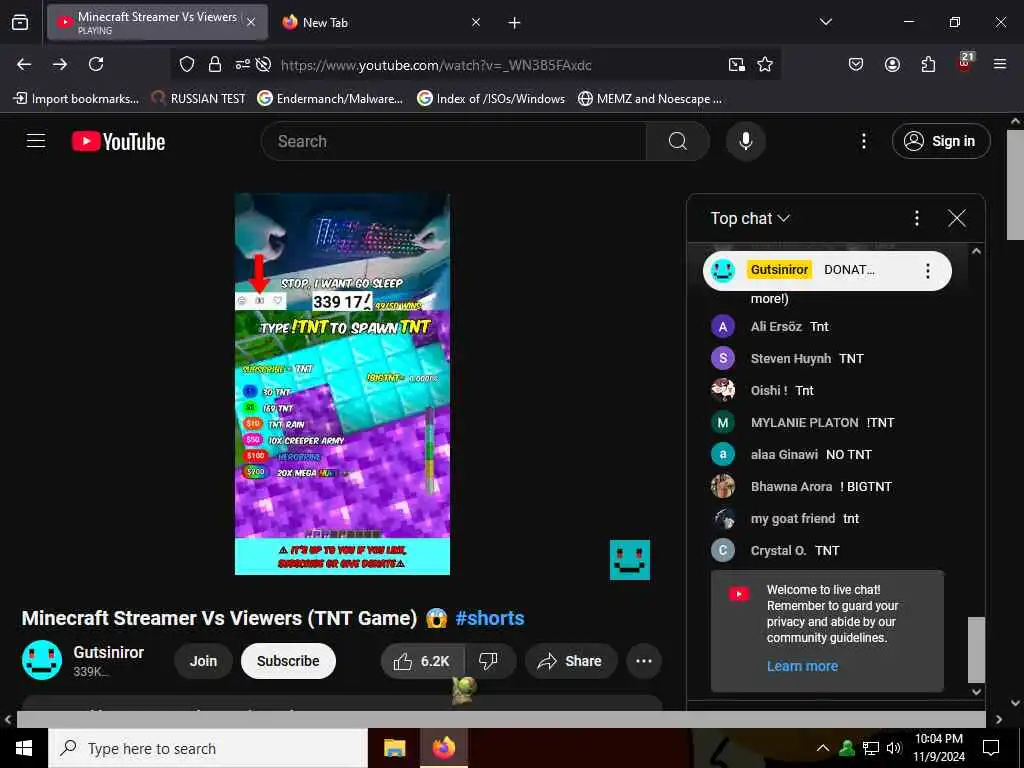This screenshot has height=768, width=1024.
Task: Click the taskbar Type here to search box
Action: pos(208,748)
